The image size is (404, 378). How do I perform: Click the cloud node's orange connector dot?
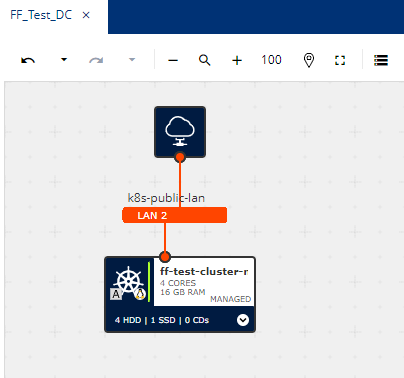click(180, 157)
